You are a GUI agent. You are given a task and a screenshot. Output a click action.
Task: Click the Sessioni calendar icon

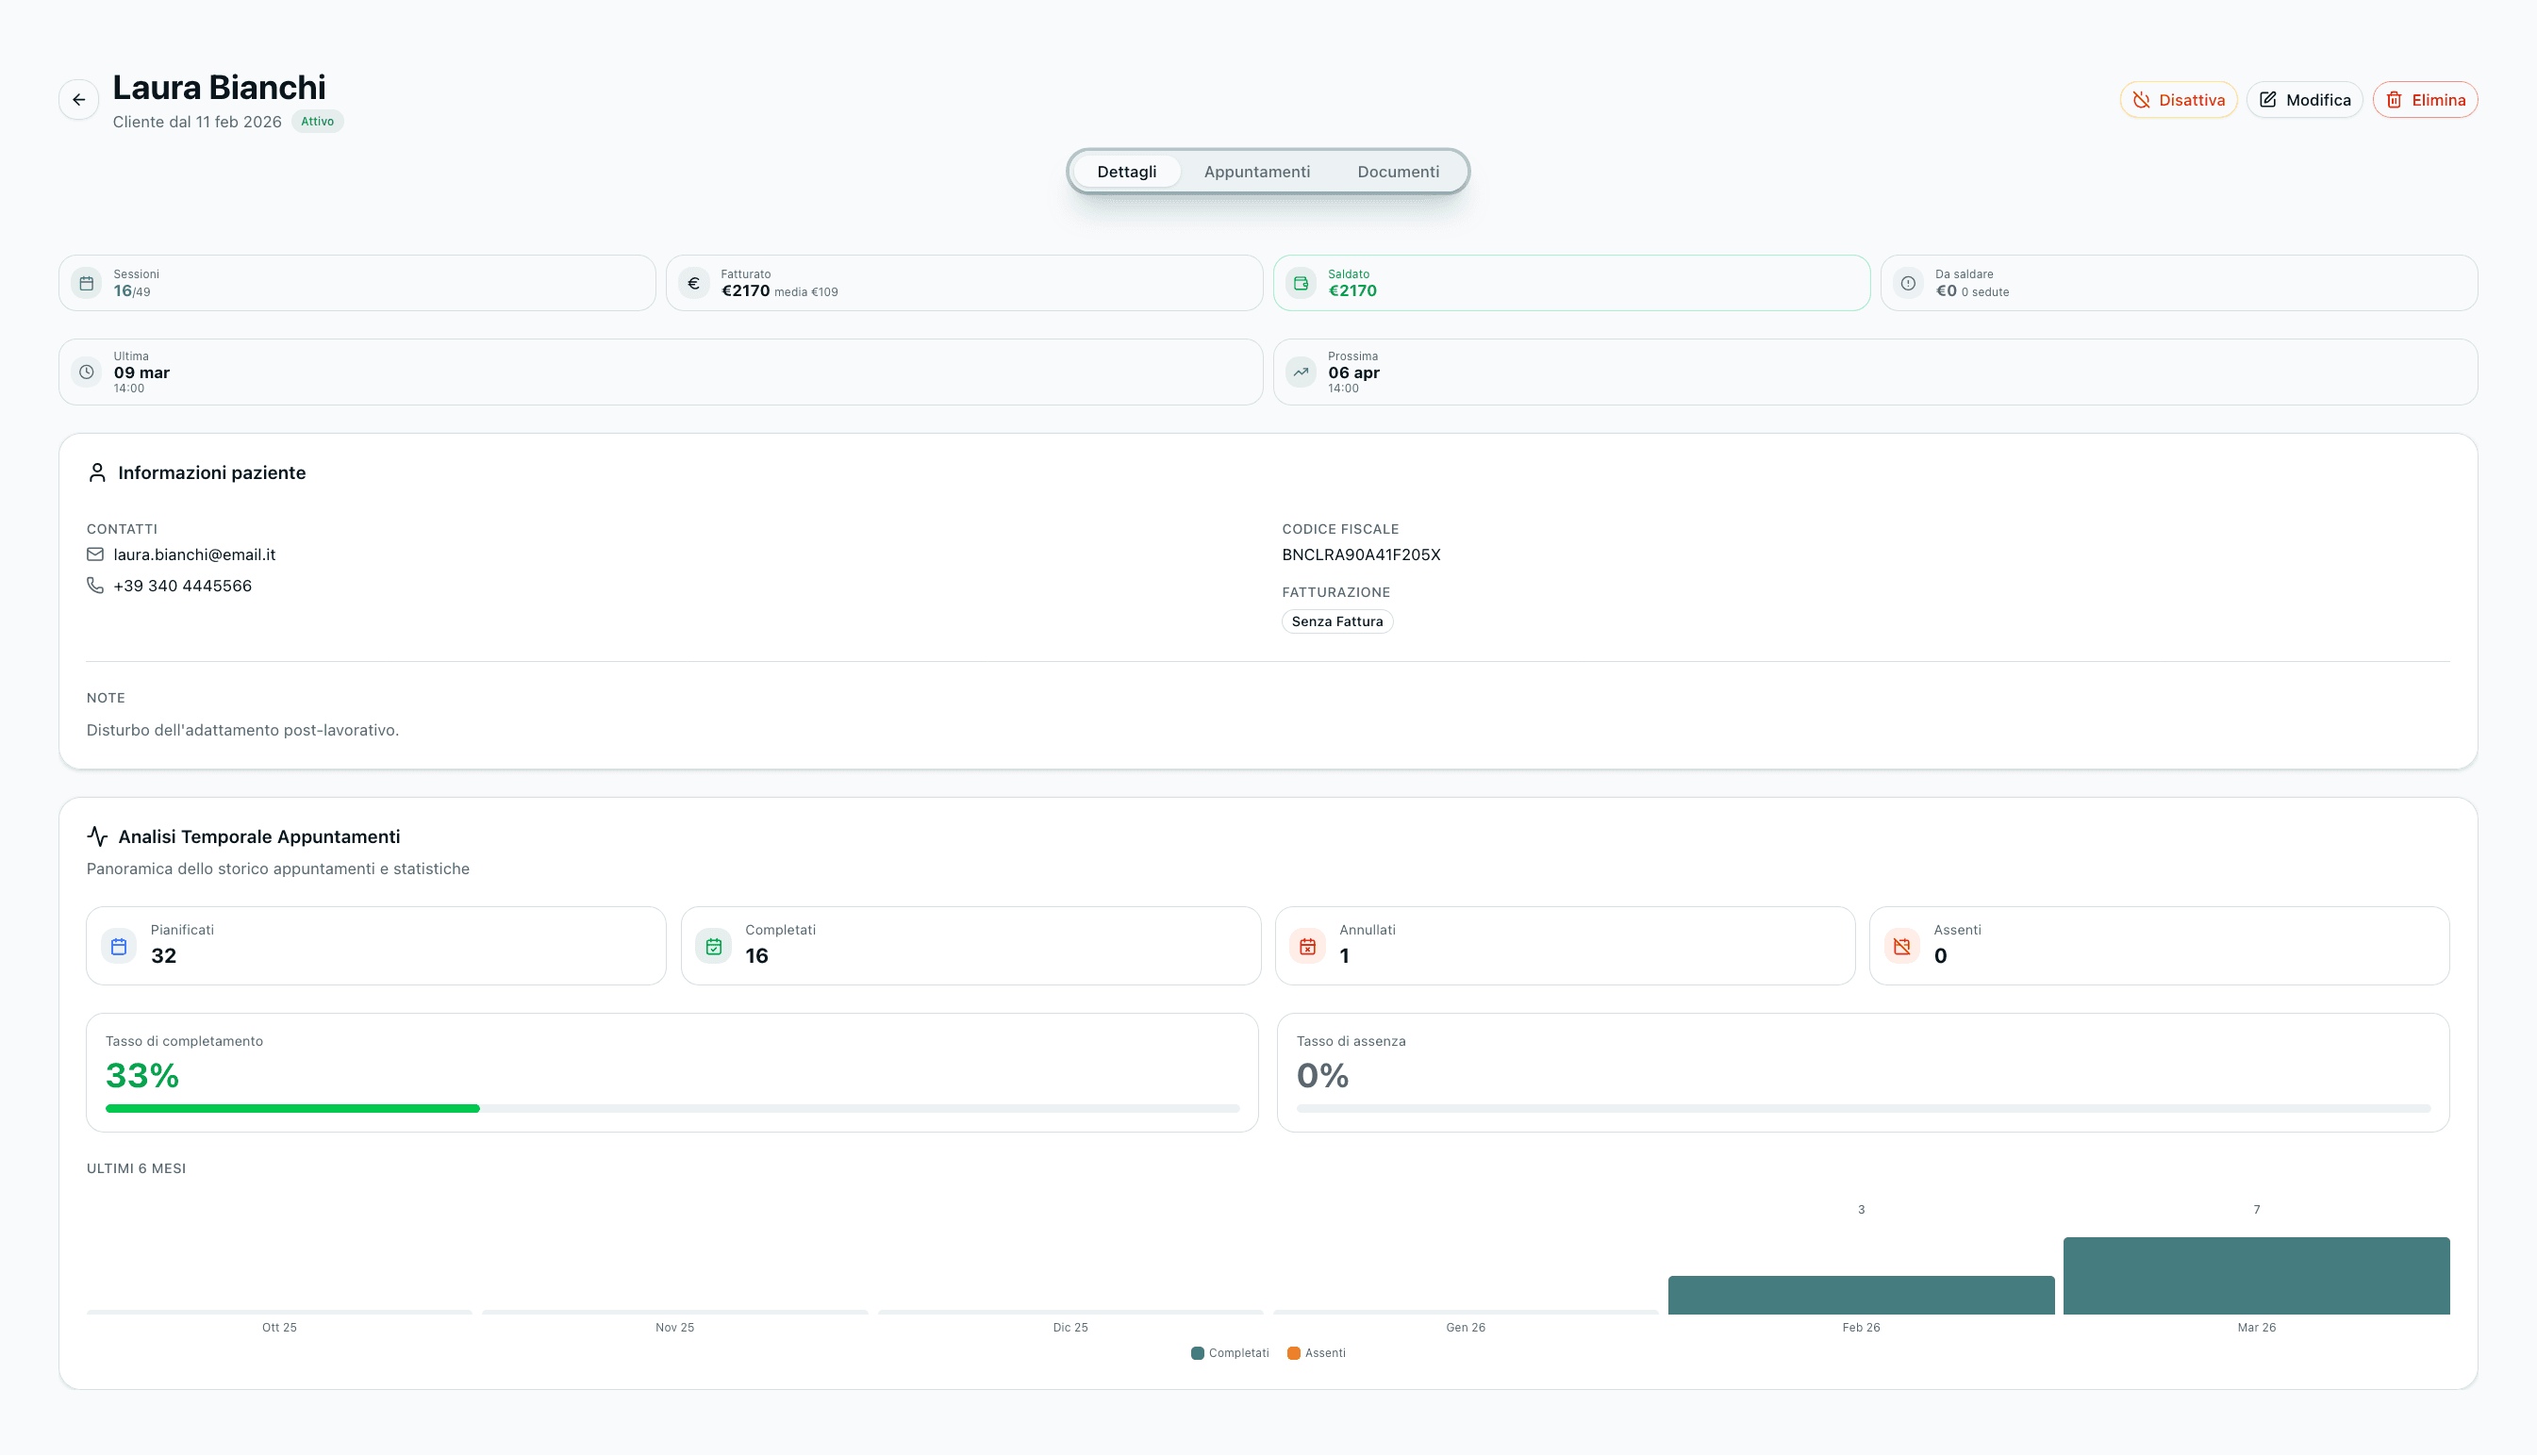(x=87, y=283)
